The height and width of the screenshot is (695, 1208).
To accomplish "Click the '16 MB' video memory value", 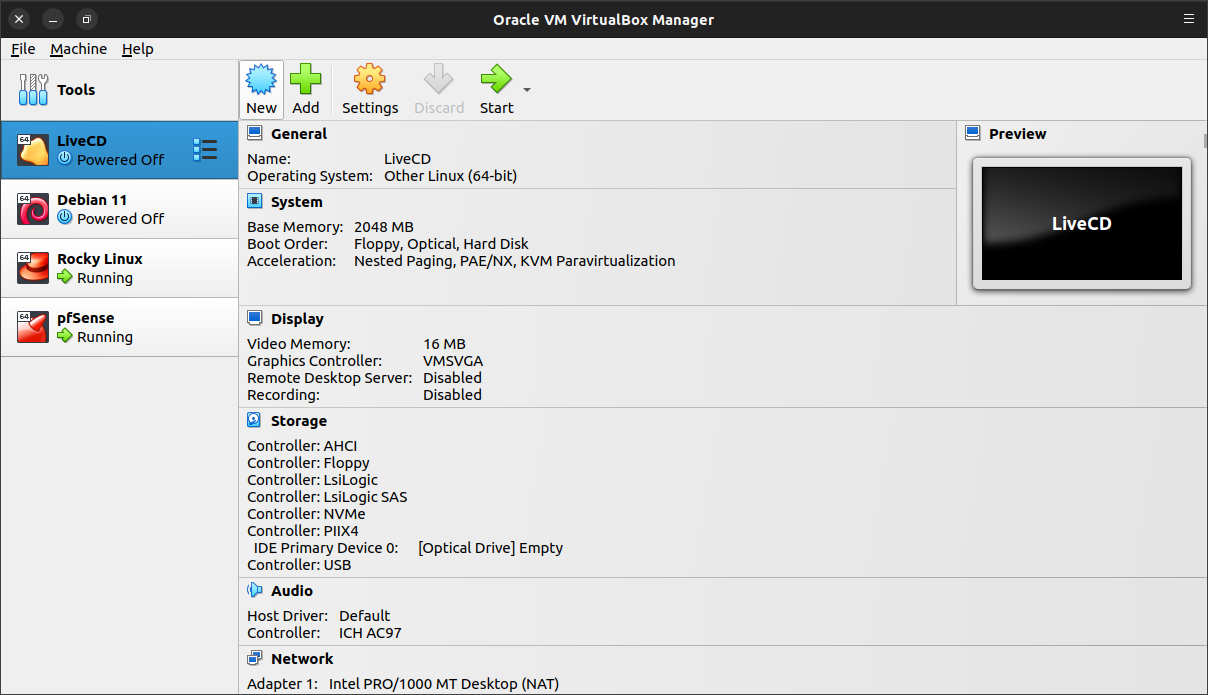I will pos(444,344).
